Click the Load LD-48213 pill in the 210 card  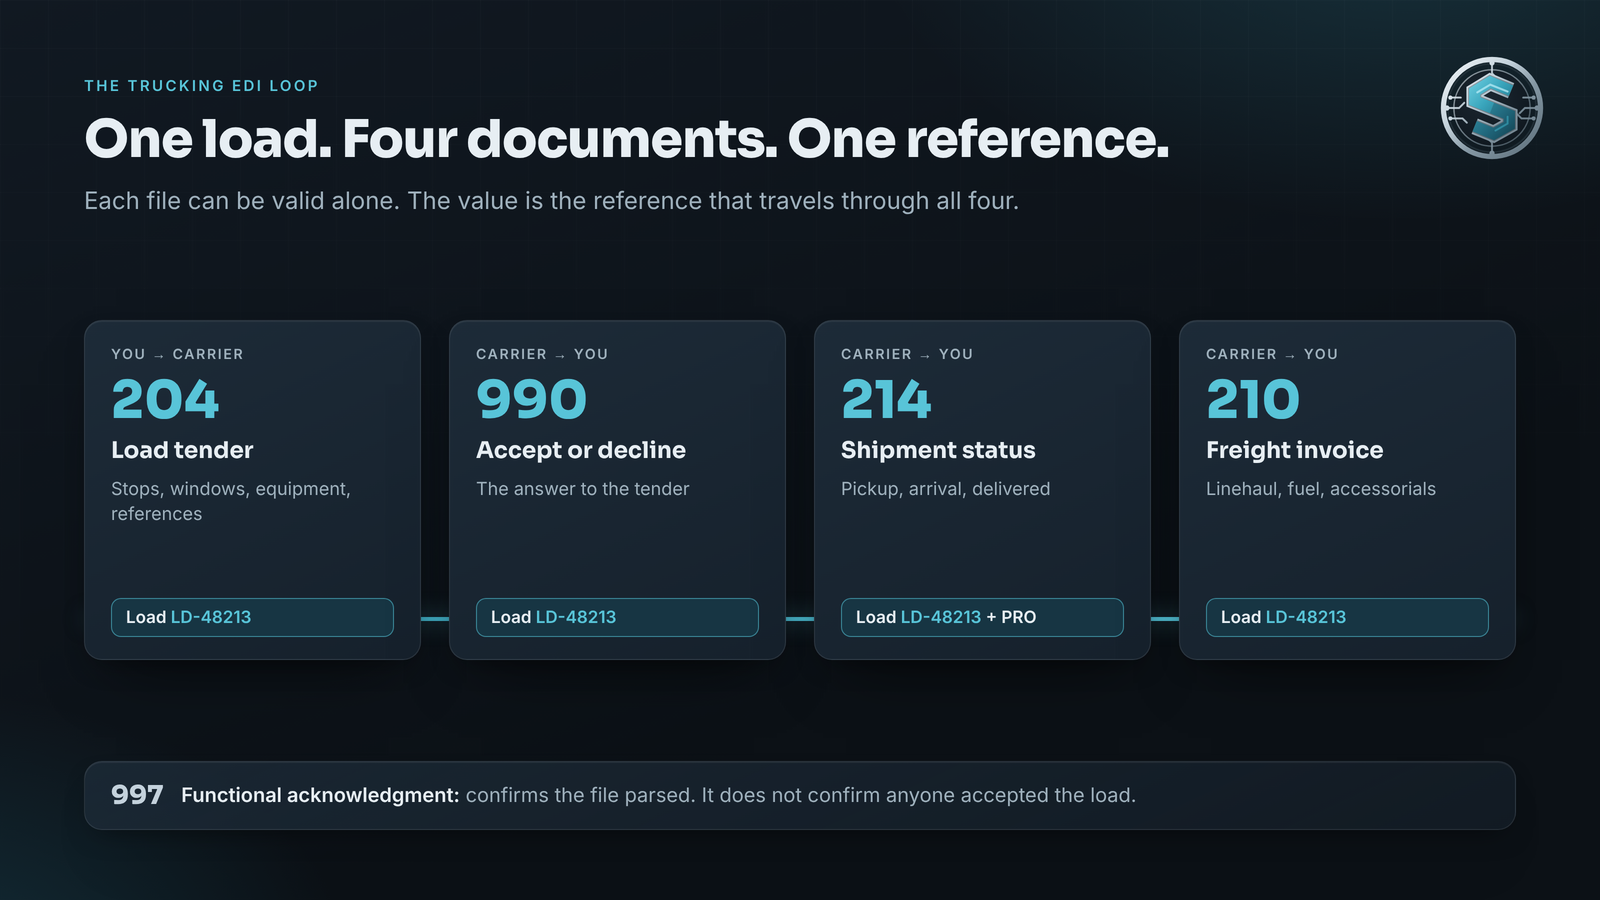[1347, 617]
